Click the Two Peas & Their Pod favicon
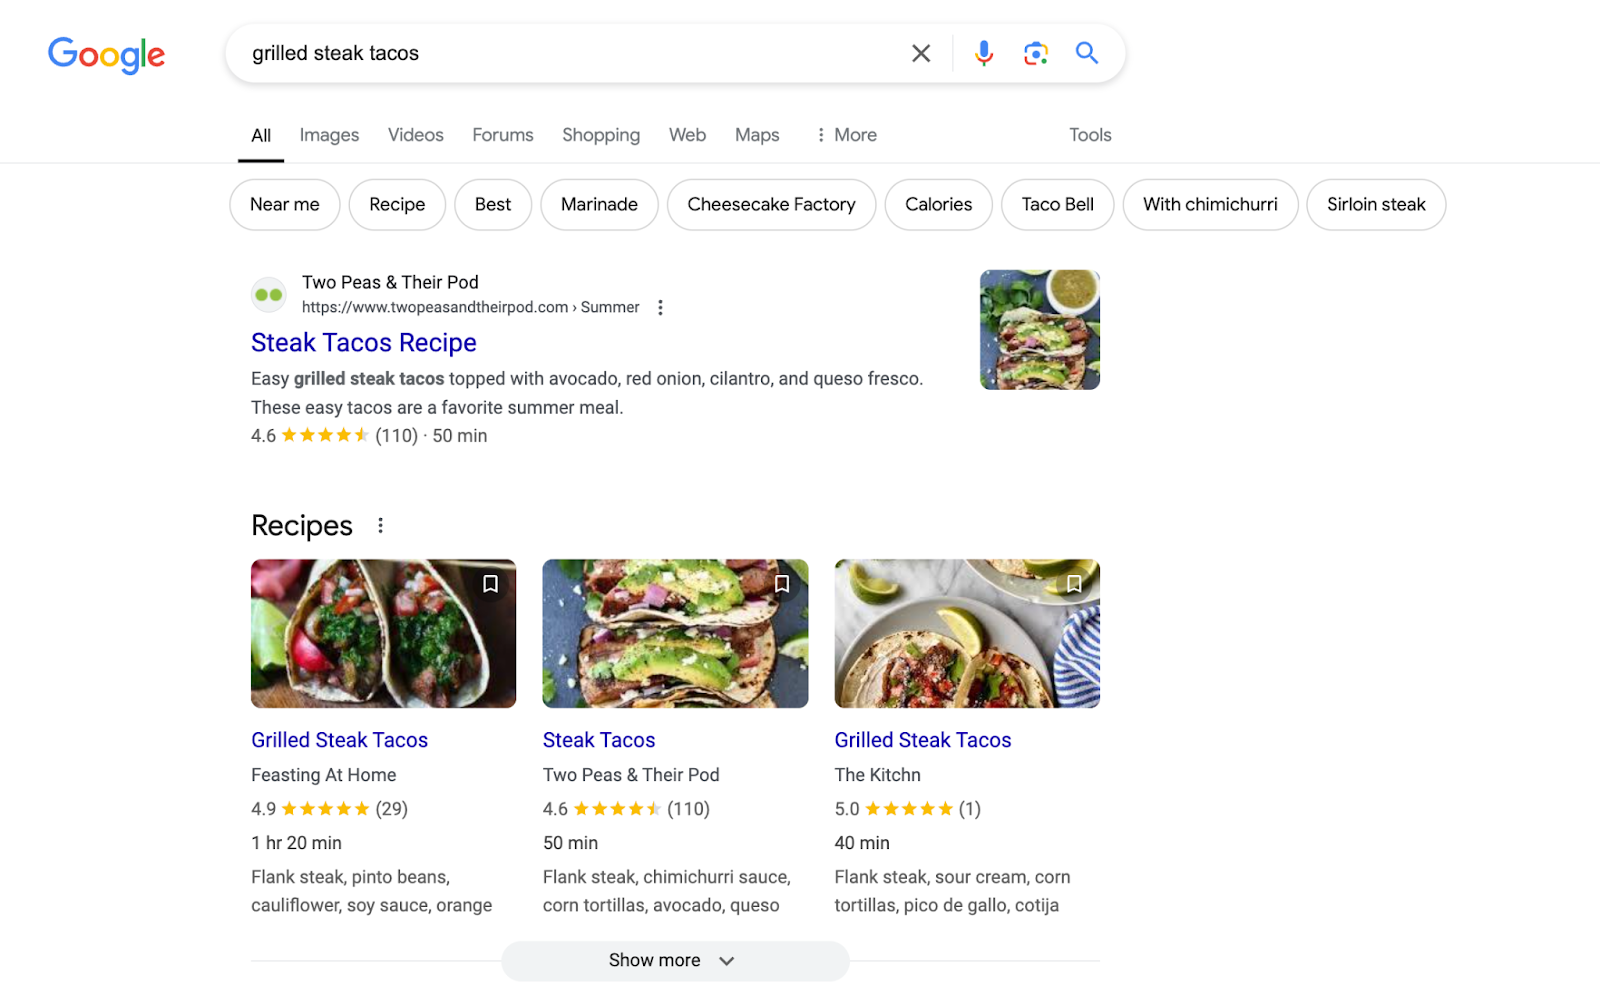Image resolution: width=1600 pixels, height=1000 pixels. point(269,295)
